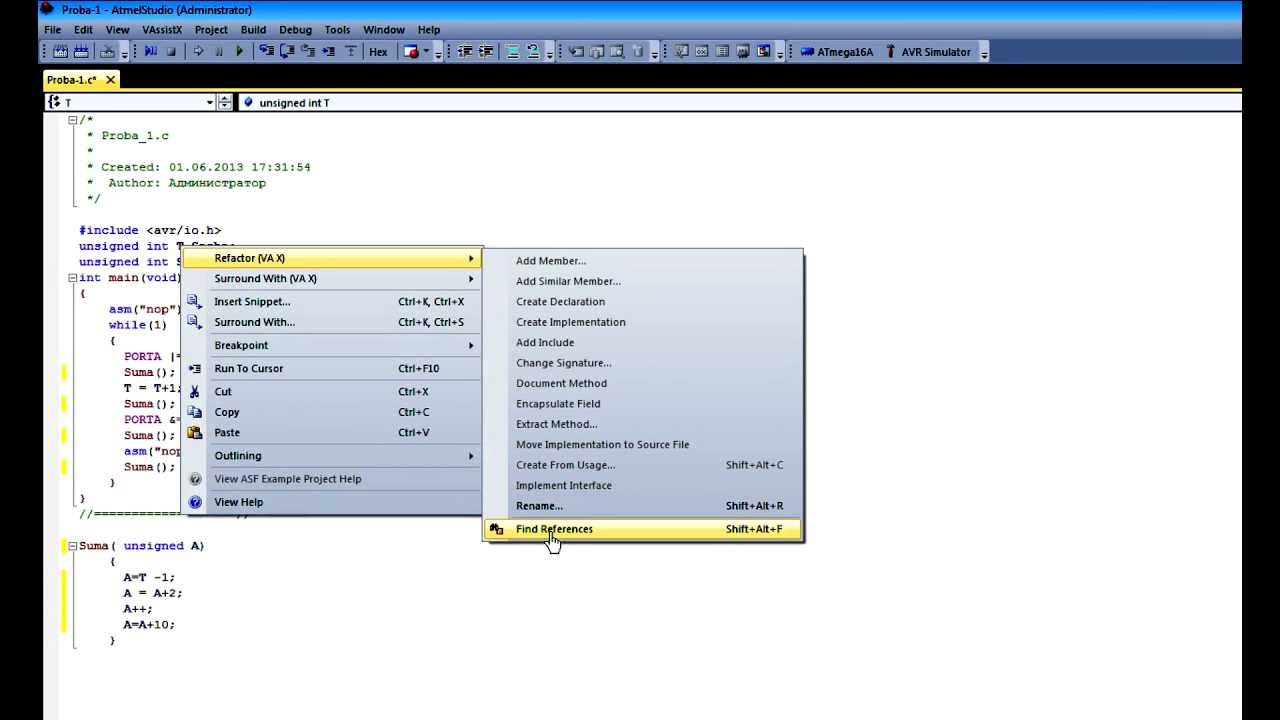The image size is (1280, 720).
Task: Select Document Method entry
Action: [643, 383]
